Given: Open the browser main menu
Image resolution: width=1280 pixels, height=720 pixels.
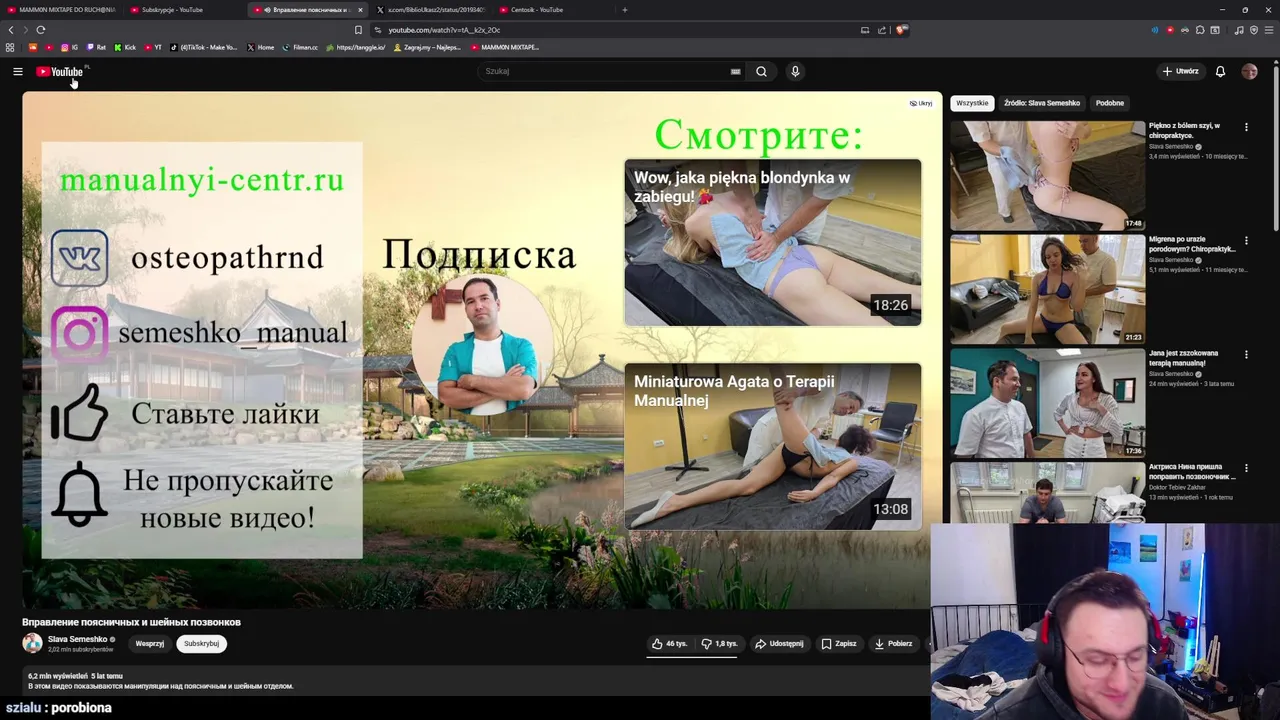Looking at the screenshot, I should (x=1269, y=30).
